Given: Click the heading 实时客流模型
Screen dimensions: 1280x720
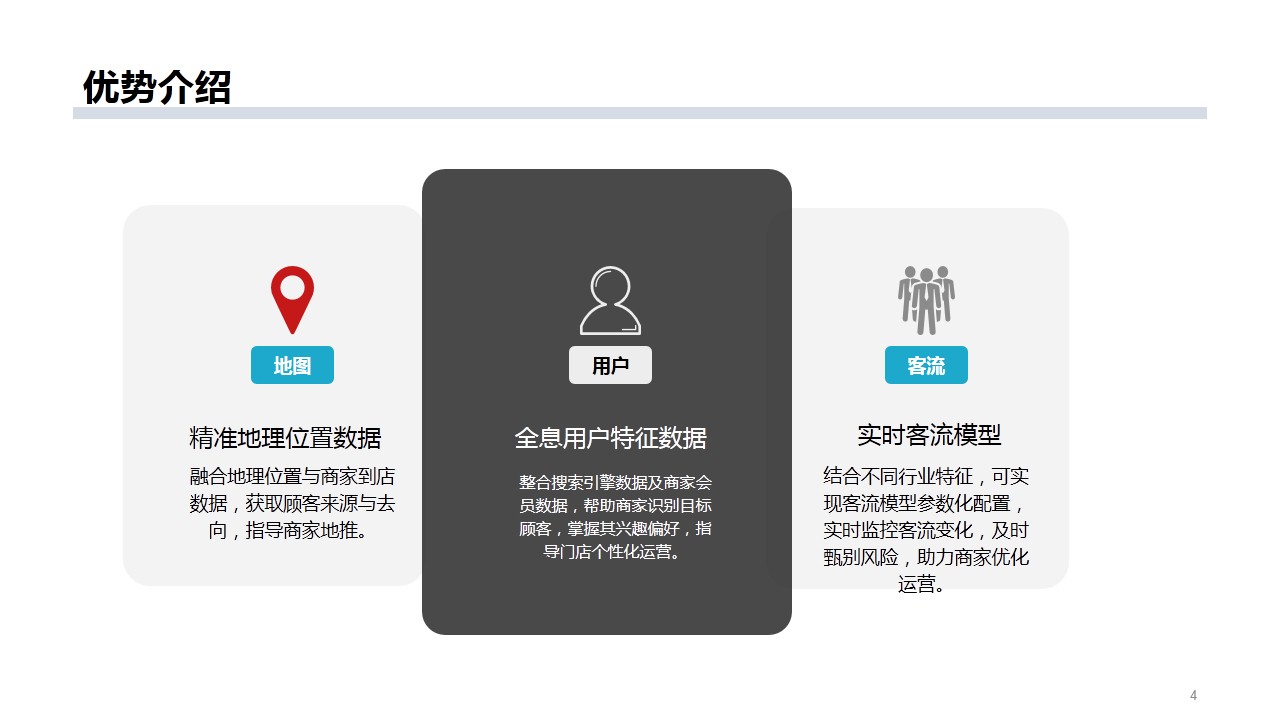Looking at the screenshot, I should pyautogui.click(x=929, y=435).
